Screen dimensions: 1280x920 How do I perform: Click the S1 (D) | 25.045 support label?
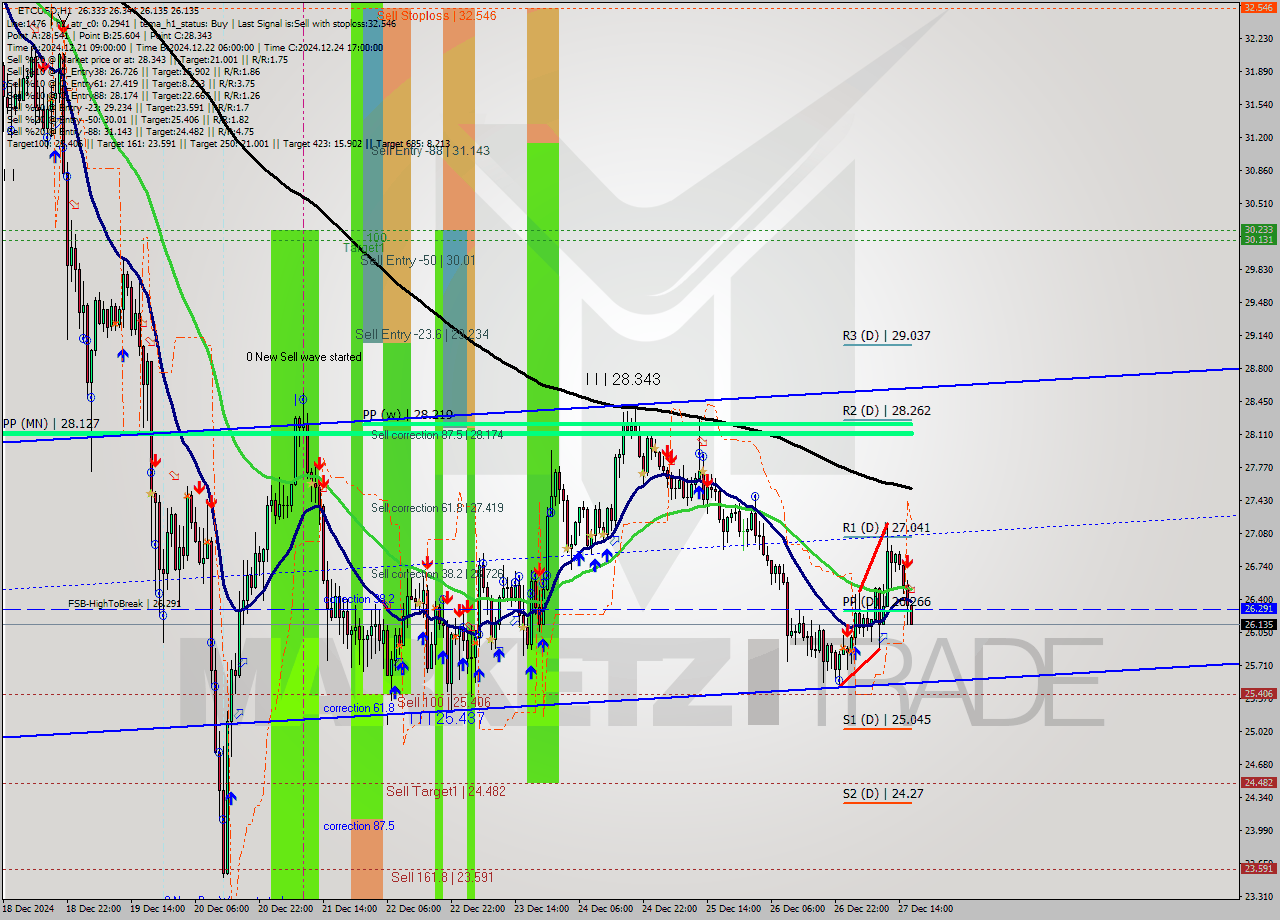886,719
